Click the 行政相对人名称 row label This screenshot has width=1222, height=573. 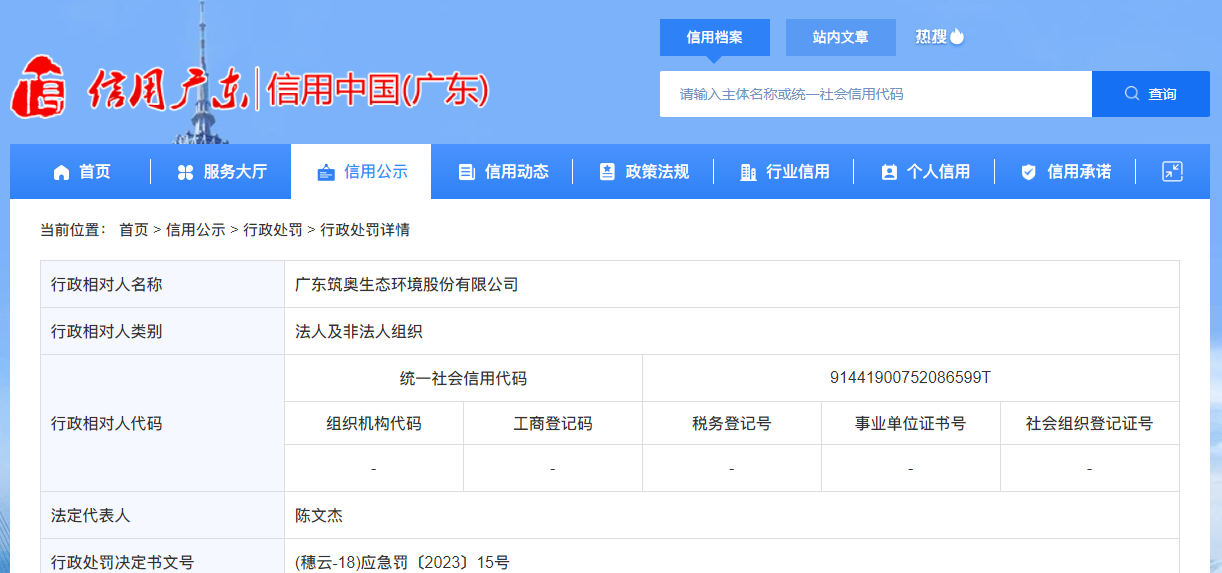(106, 285)
